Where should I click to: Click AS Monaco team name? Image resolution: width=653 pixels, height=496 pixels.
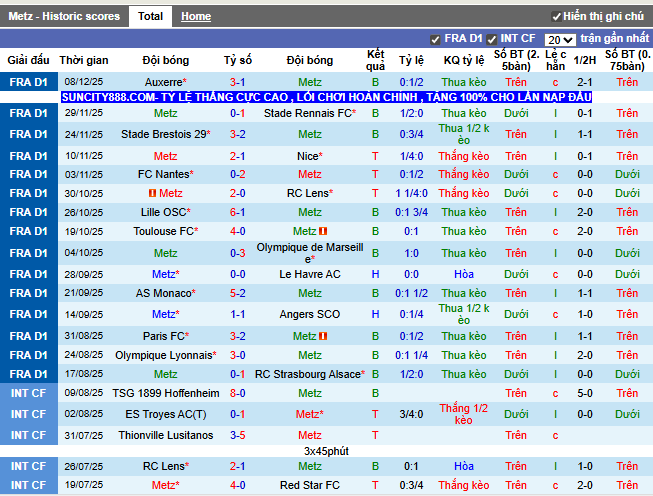[x=166, y=293]
